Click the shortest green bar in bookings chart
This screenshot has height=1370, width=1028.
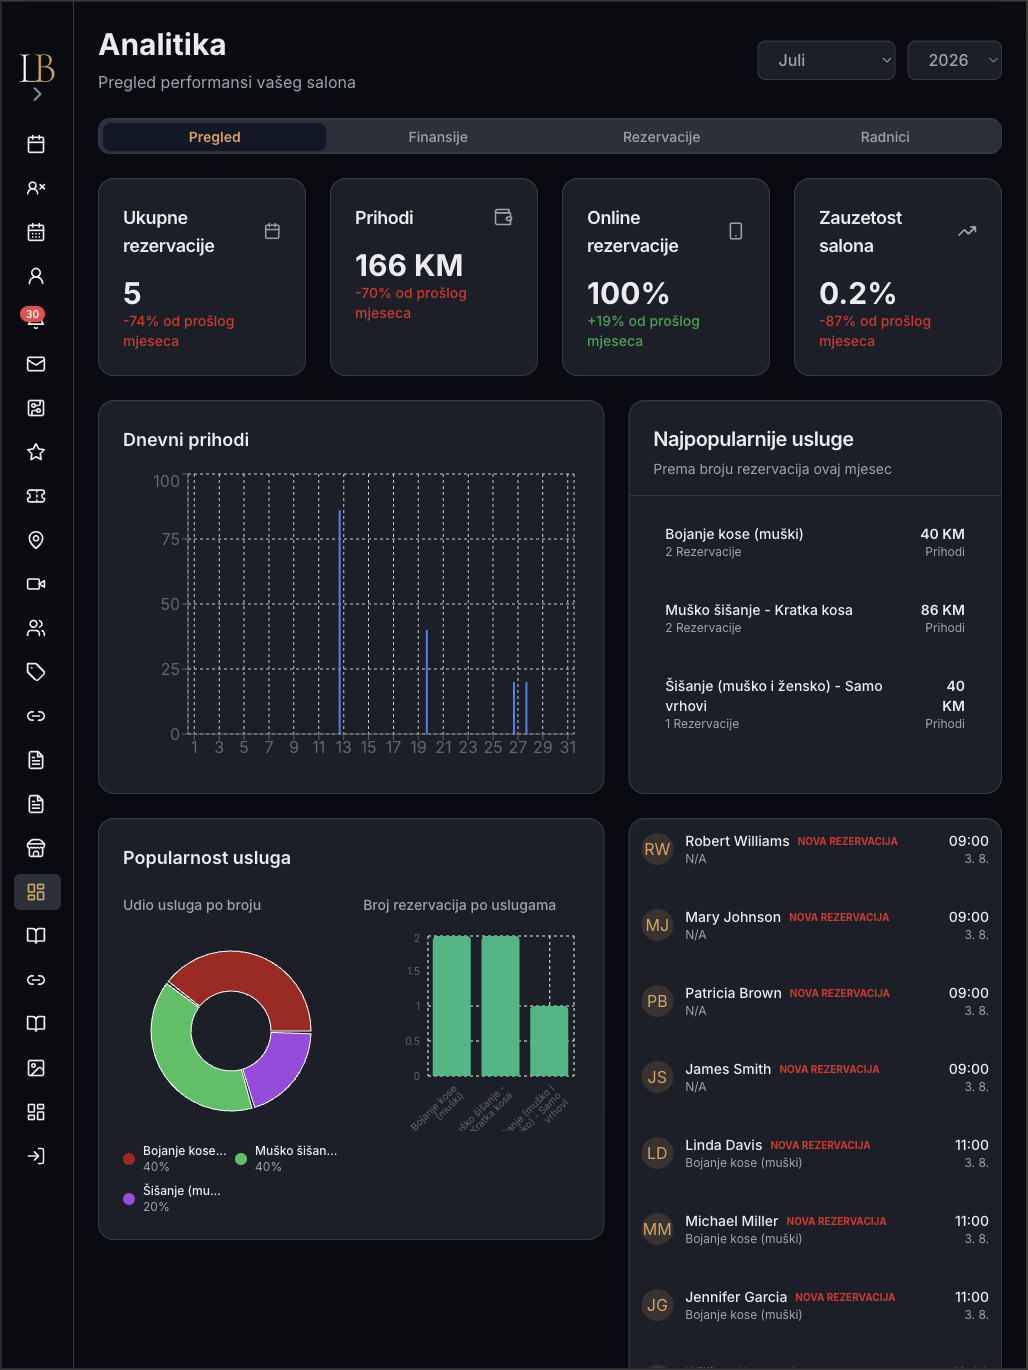[549, 1041]
